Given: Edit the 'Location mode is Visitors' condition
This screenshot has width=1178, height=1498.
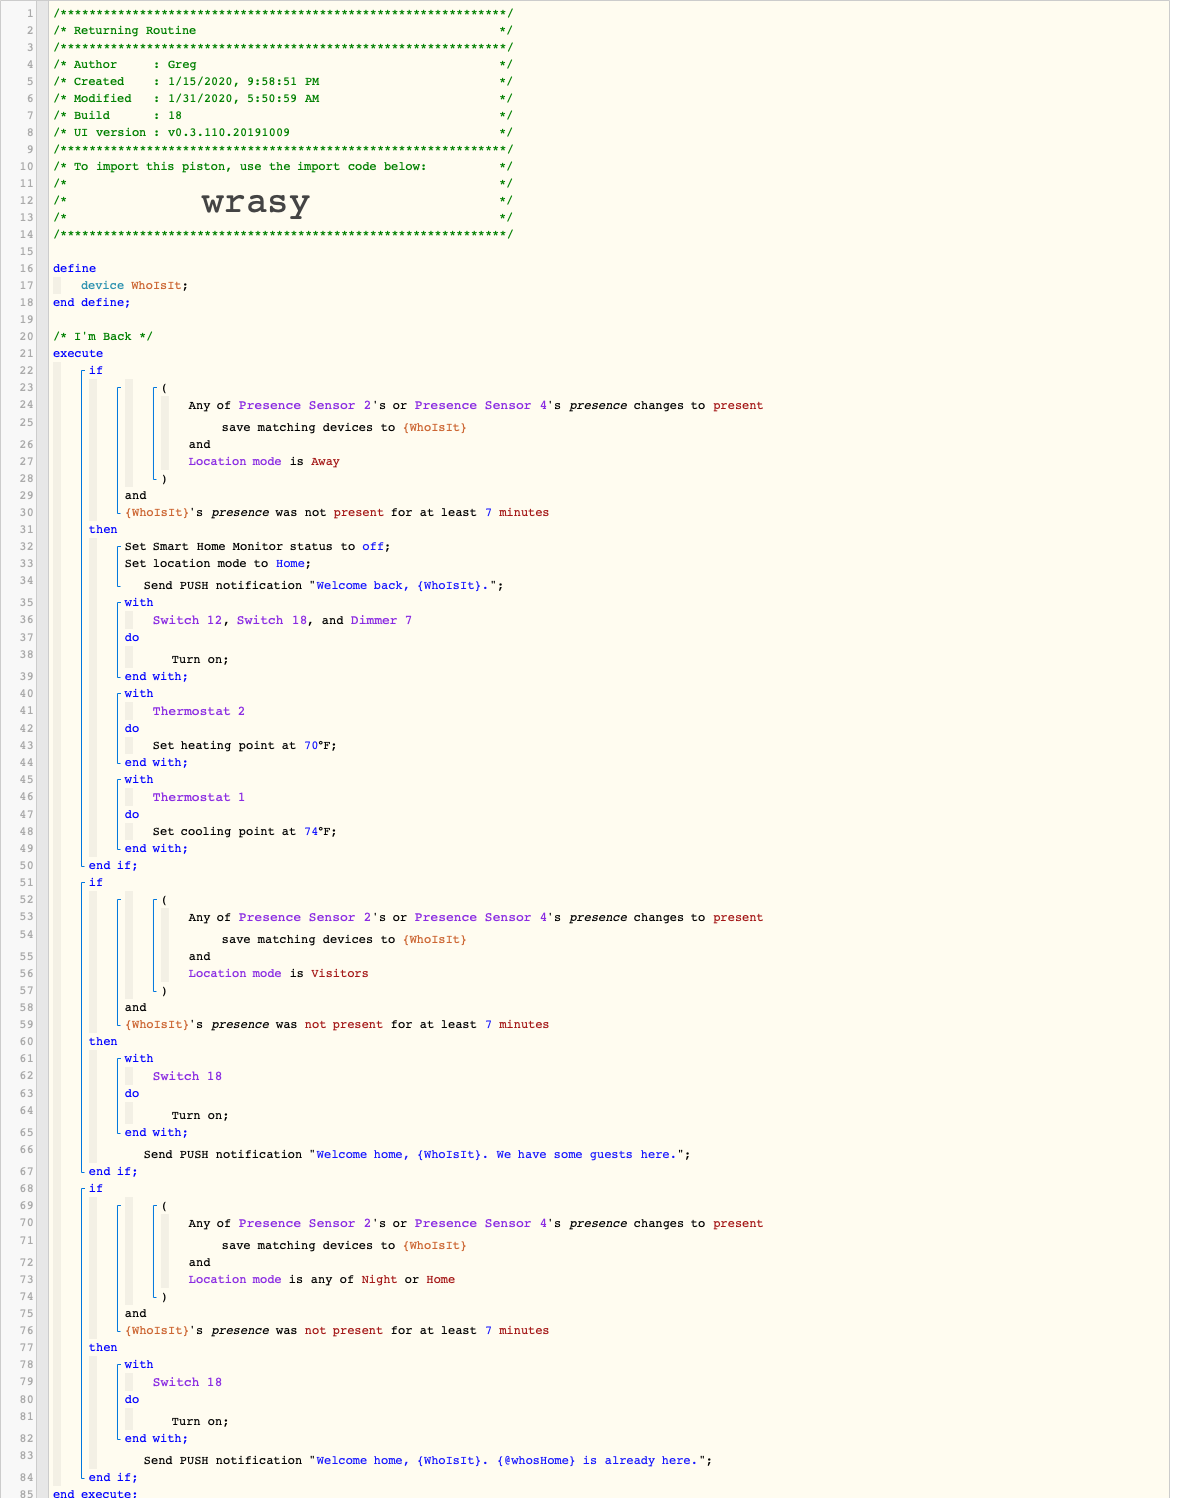Looking at the screenshot, I should click(x=278, y=974).
